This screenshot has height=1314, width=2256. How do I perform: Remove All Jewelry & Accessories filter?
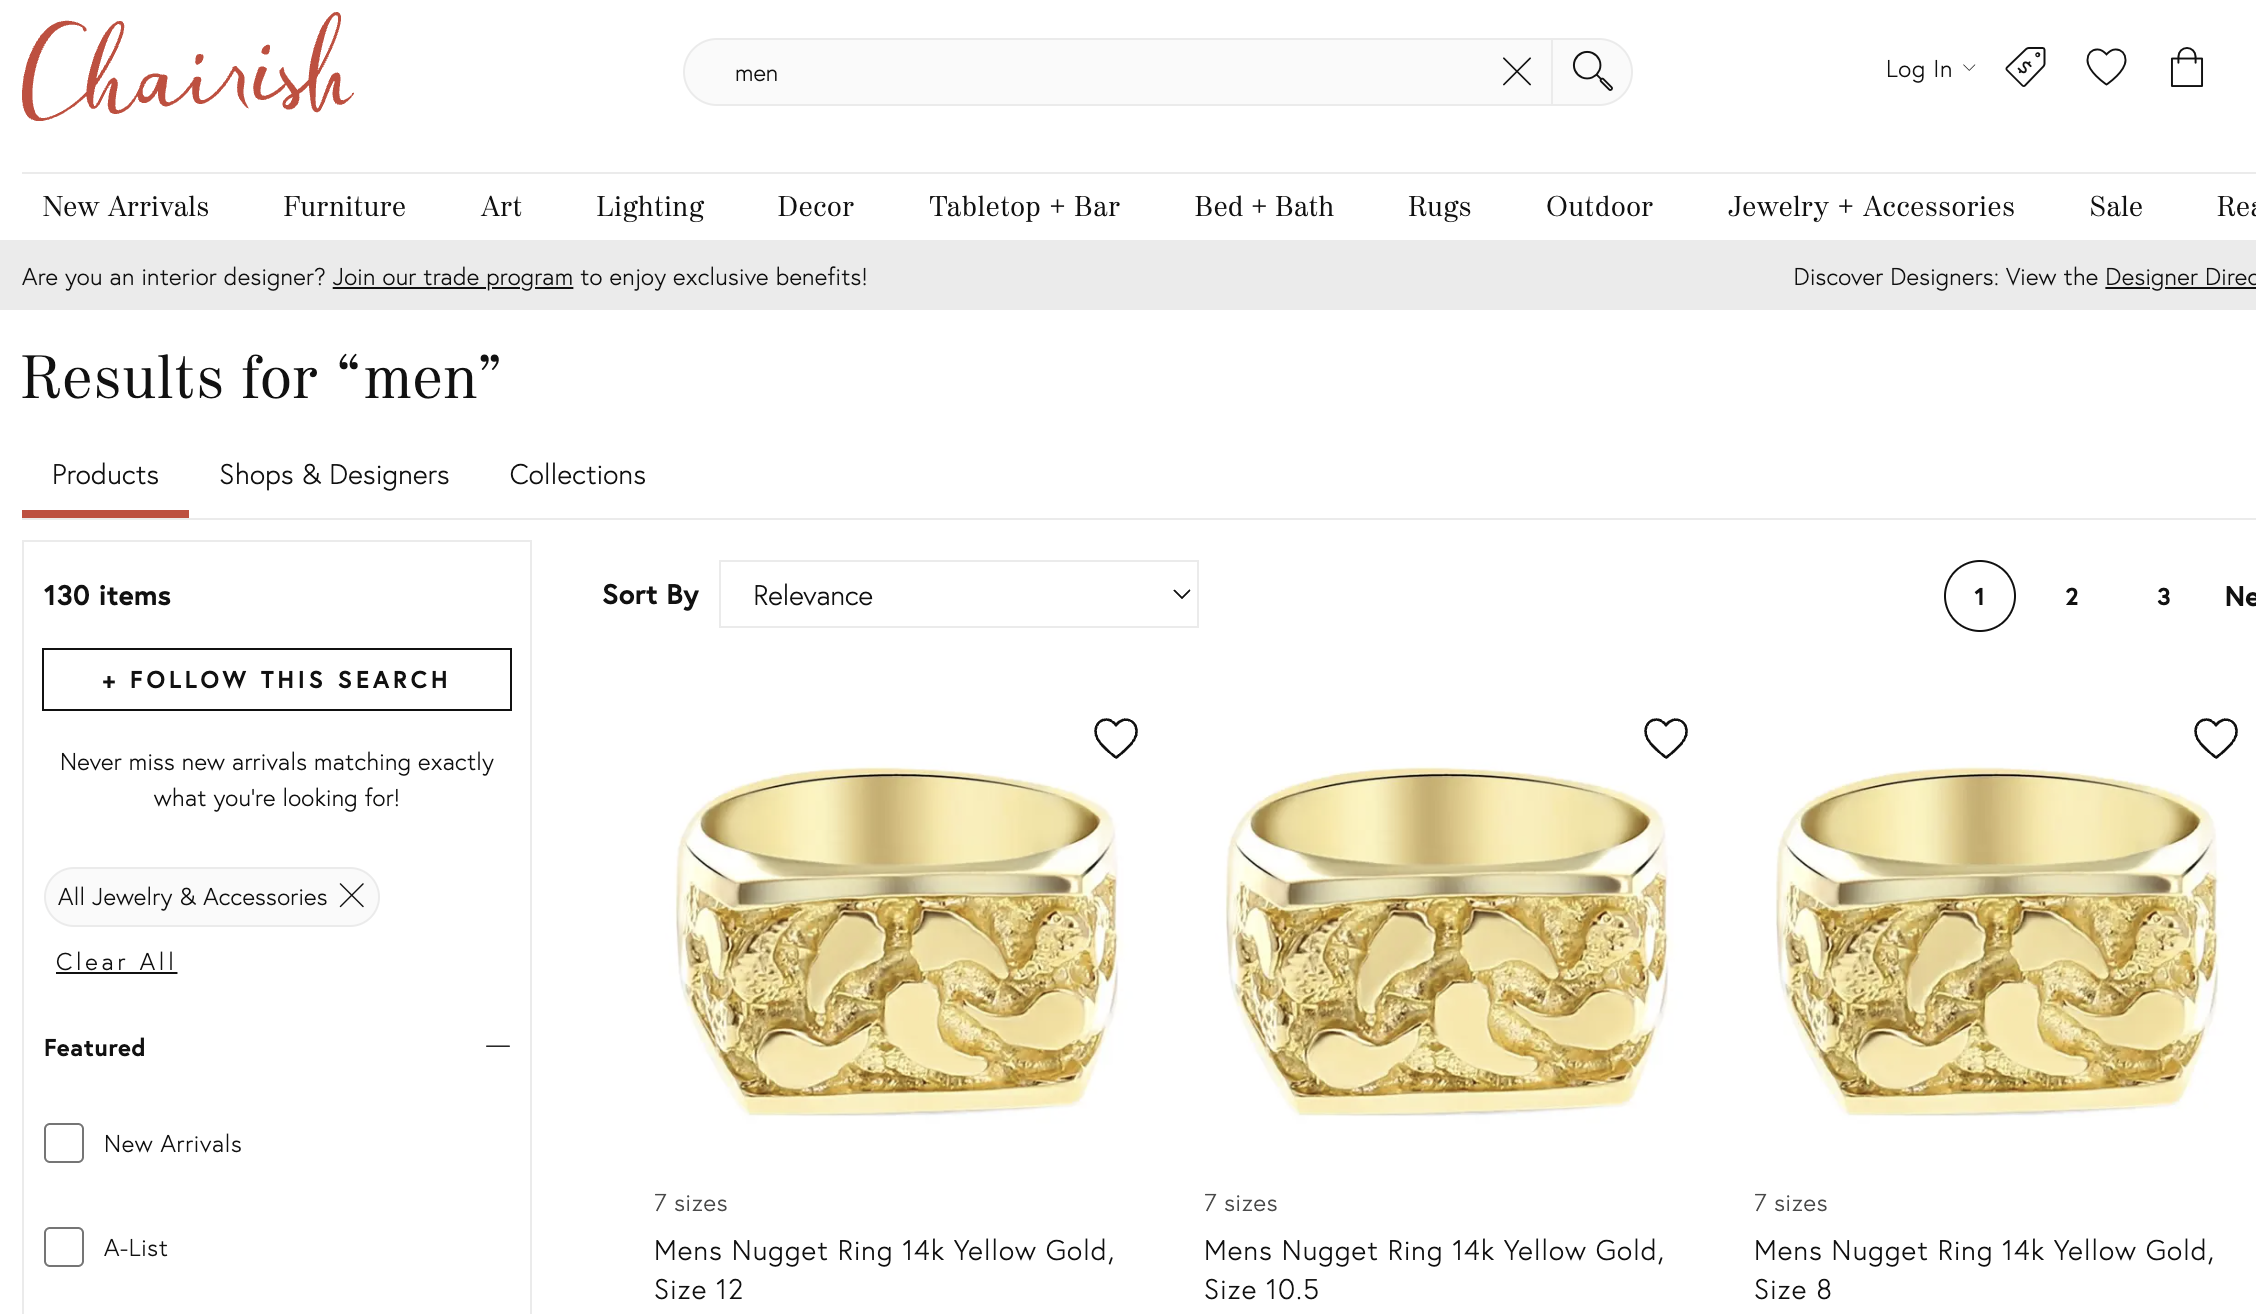pyautogui.click(x=352, y=895)
